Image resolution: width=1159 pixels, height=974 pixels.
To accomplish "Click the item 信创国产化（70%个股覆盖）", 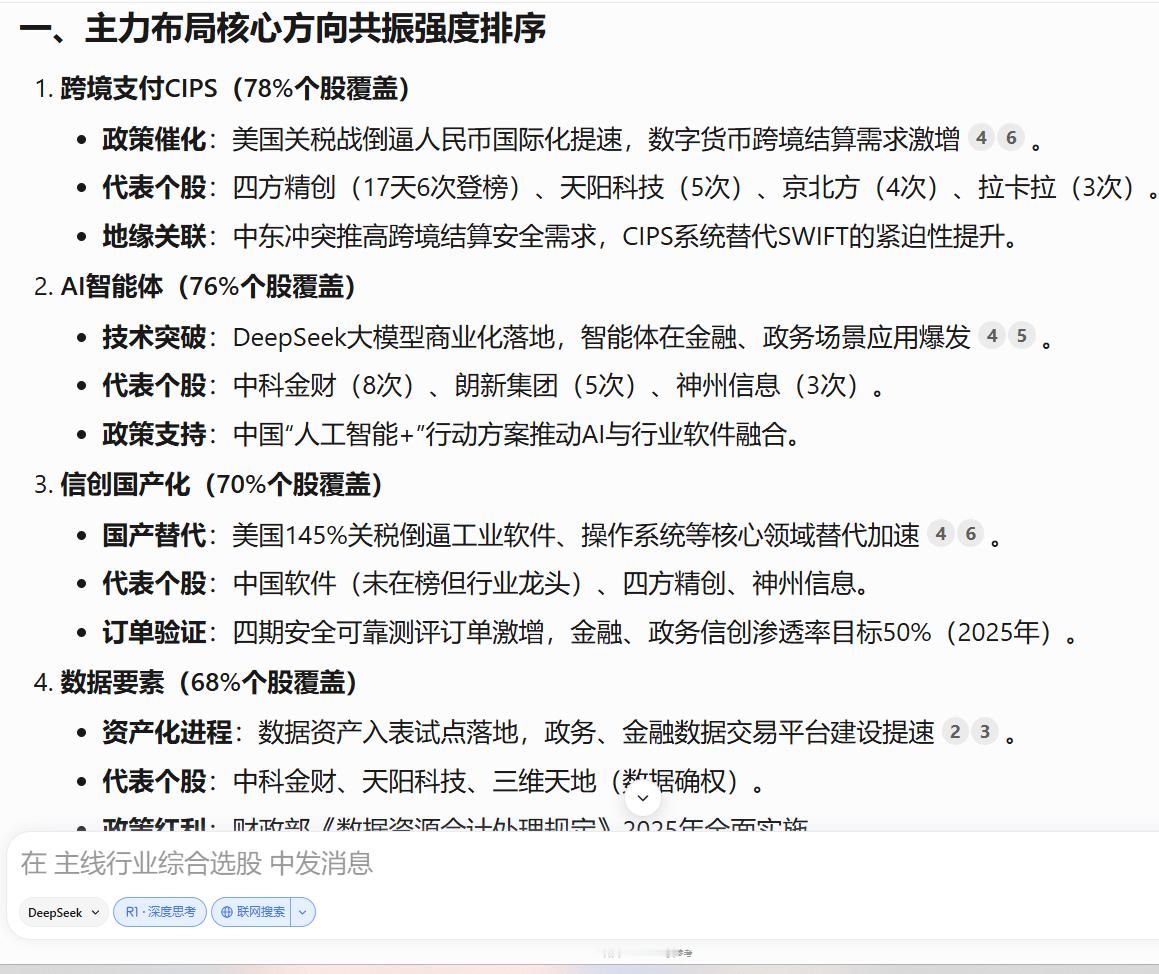I will [222, 484].
